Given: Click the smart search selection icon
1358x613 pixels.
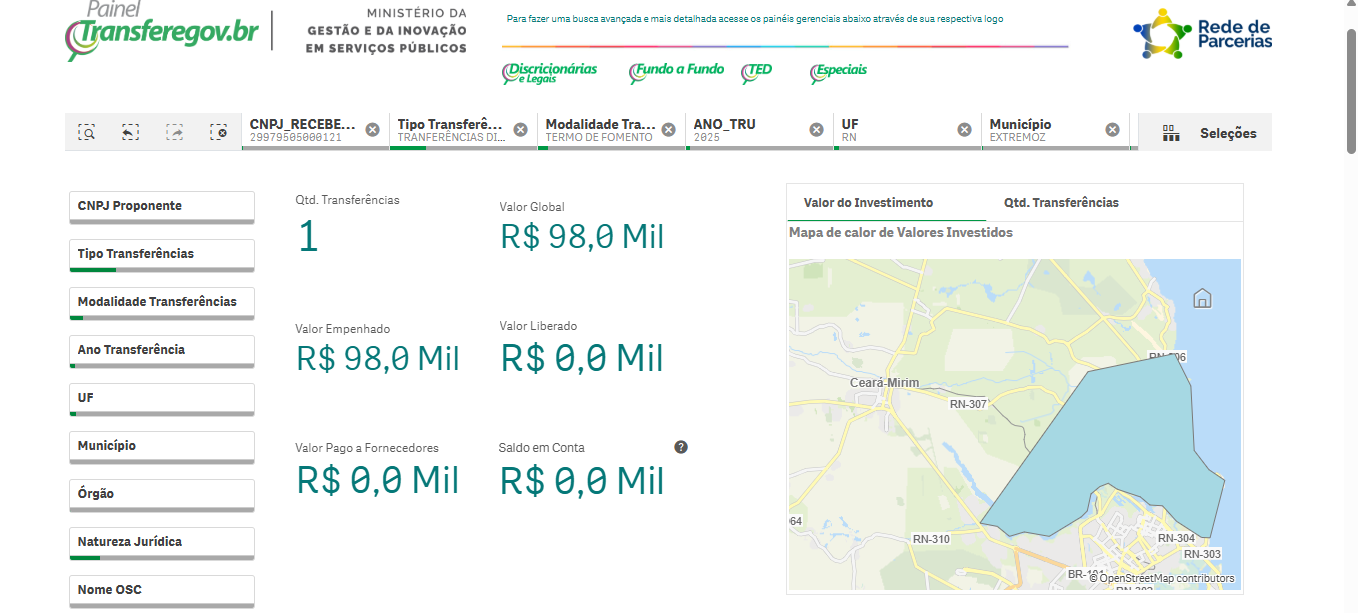Looking at the screenshot, I should (x=87, y=132).
